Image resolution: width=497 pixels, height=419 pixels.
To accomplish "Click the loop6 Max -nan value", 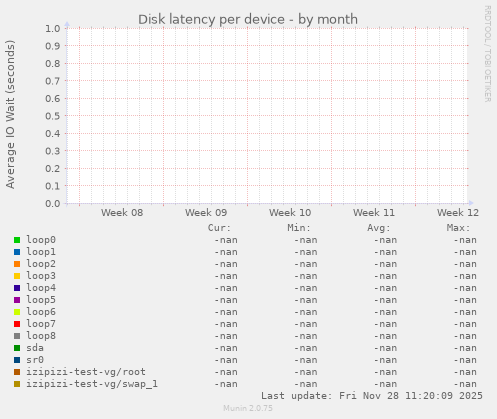I will pos(465,312).
